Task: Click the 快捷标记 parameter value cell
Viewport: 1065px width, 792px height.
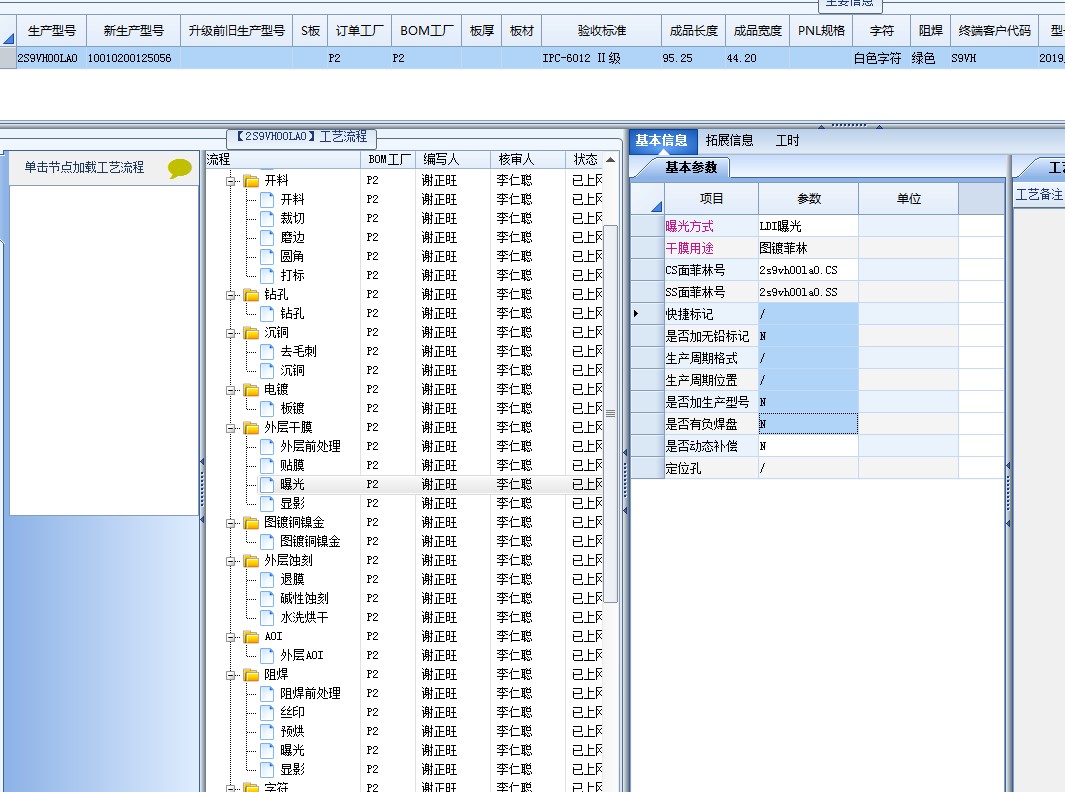Action: [x=808, y=314]
